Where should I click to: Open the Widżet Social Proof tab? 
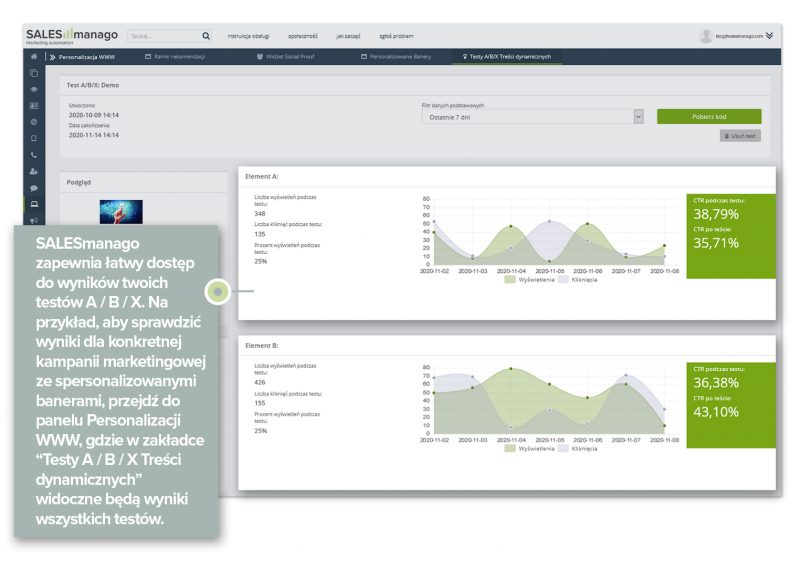pos(286,57)
